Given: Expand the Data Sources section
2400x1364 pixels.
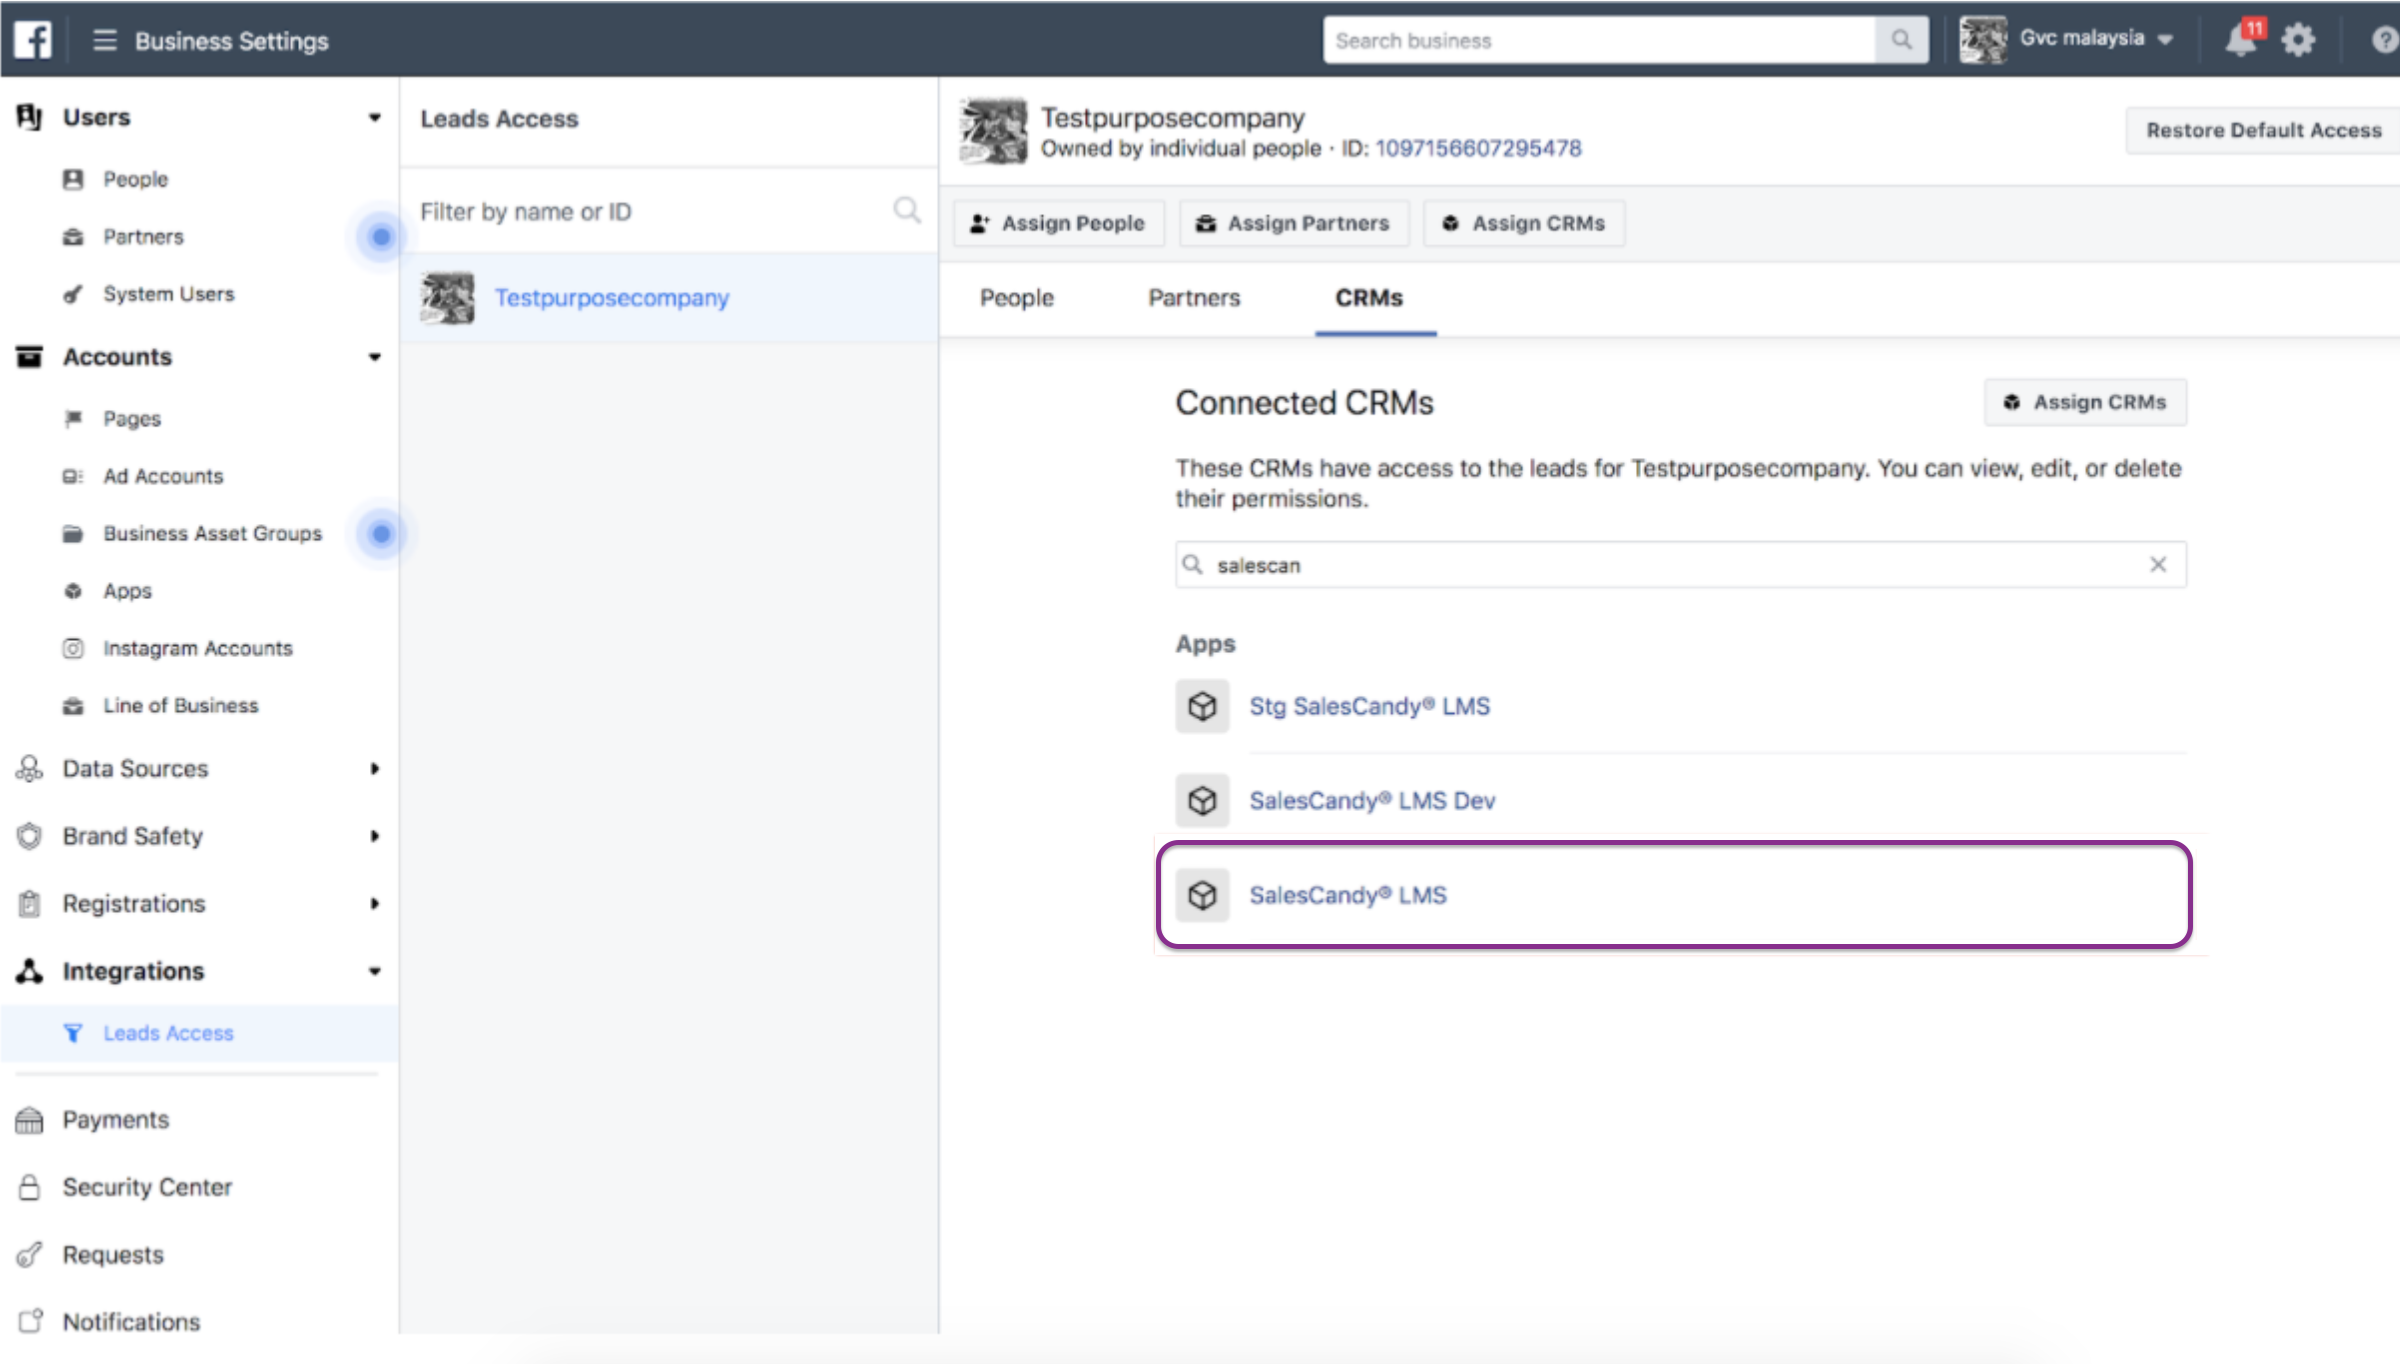Looking at the screenshot, I should click(375, 769).
